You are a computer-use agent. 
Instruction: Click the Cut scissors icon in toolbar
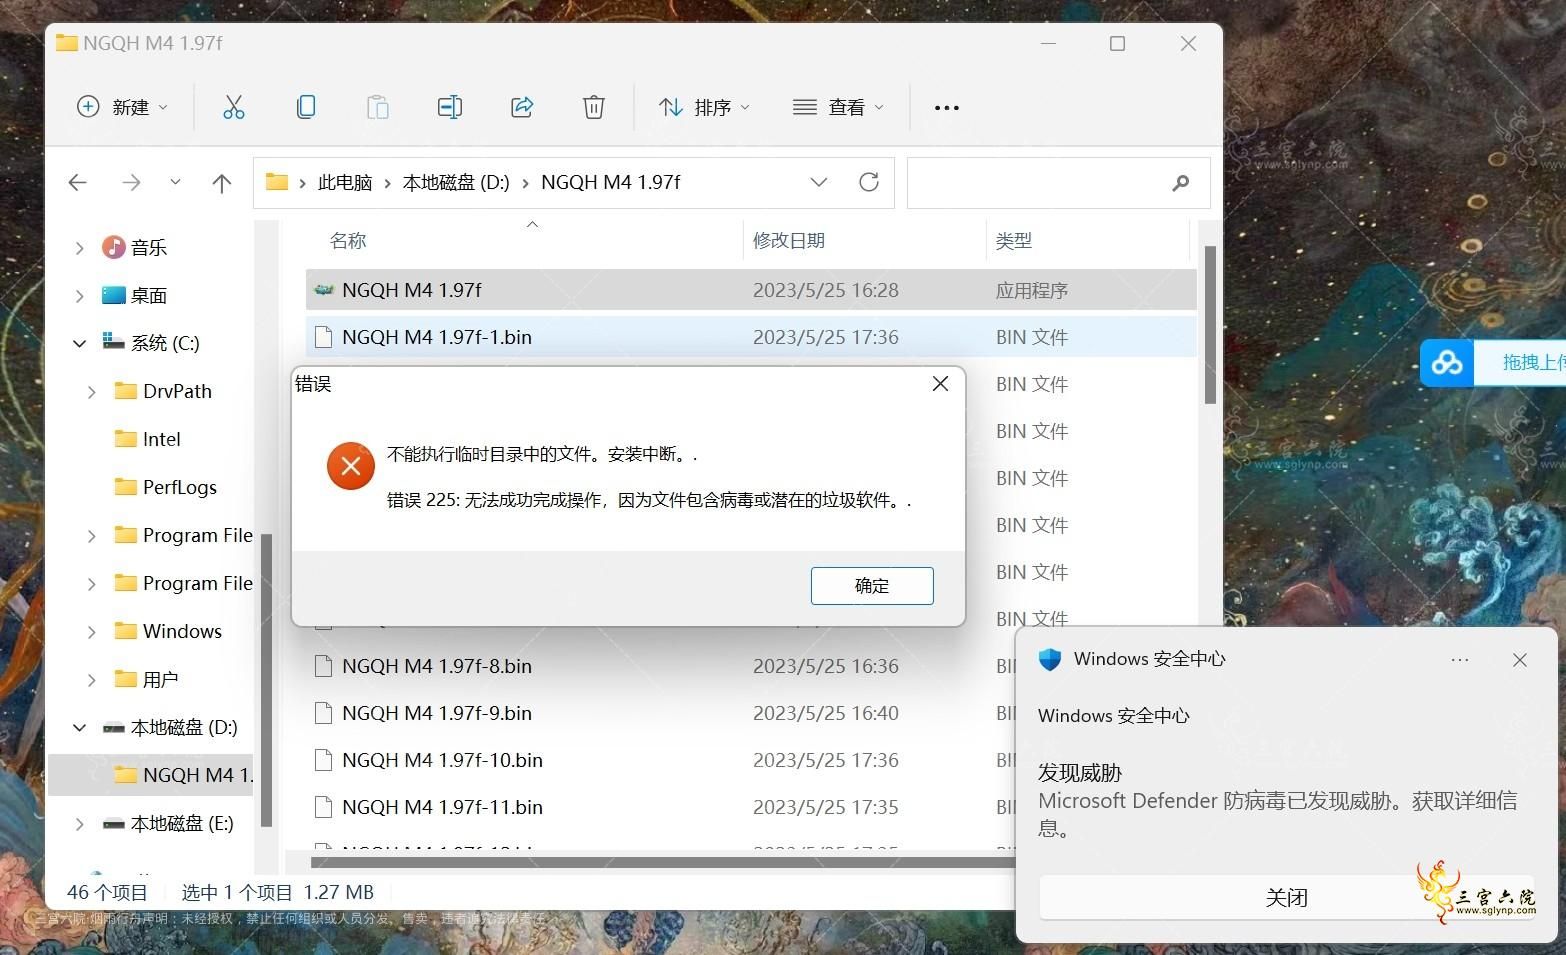(234, 107)
